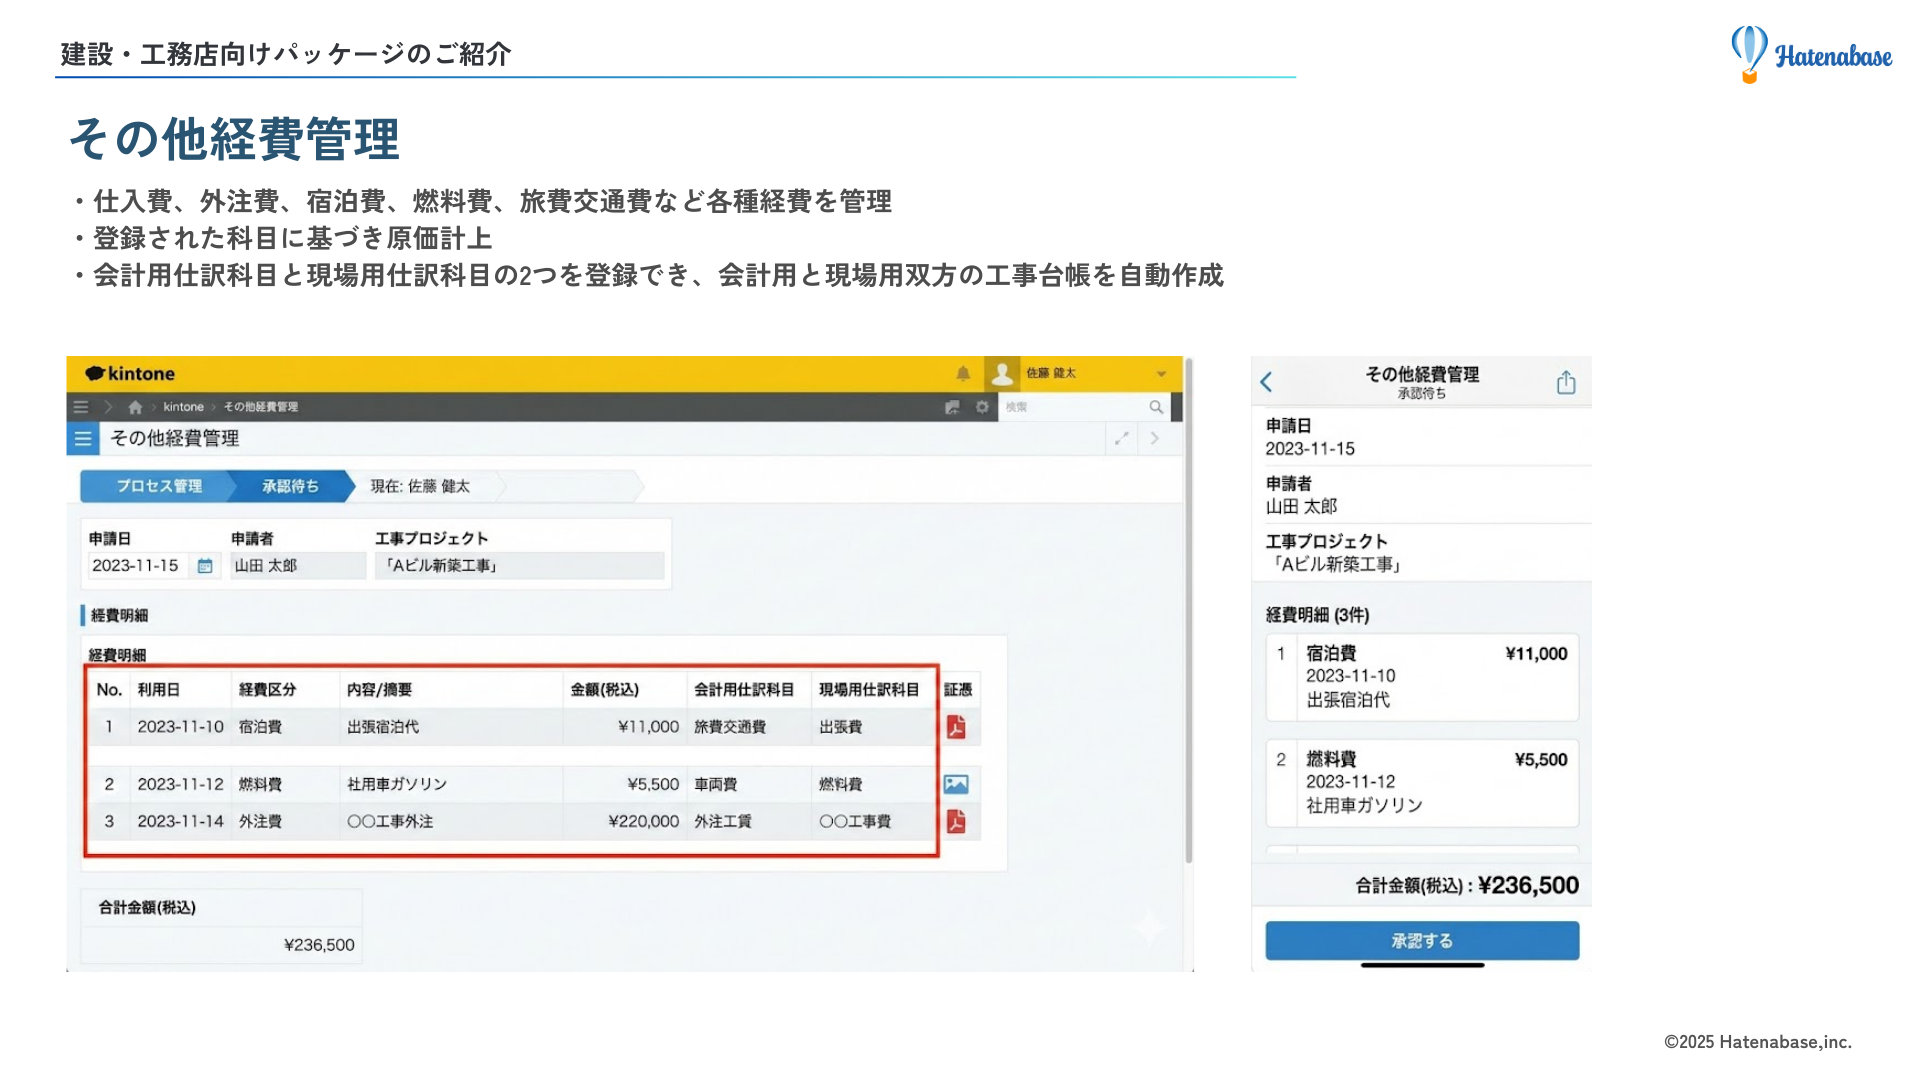Viewport: 1920px width, 1080px height.
Task: Open the kintone settings gear icon
Action: (x=983, y=406)
